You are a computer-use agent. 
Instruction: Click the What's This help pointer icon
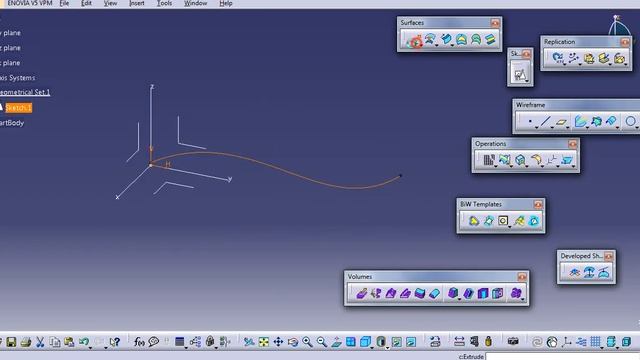pos(115,342)
